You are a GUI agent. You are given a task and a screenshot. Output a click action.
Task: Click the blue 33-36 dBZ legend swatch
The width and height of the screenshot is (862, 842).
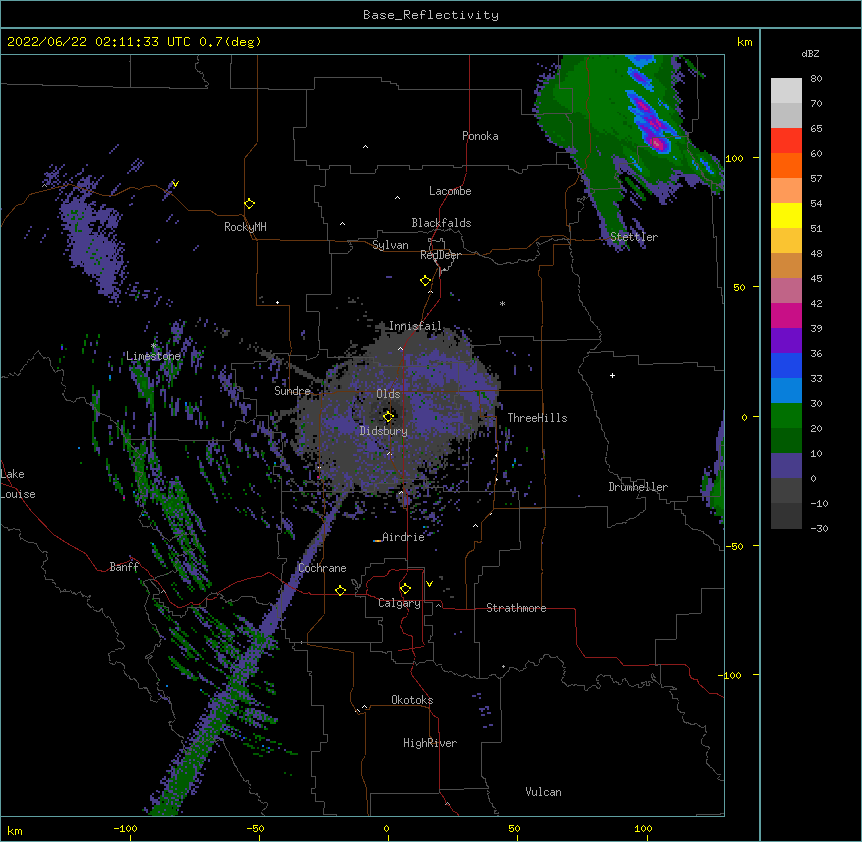point(786,365)
